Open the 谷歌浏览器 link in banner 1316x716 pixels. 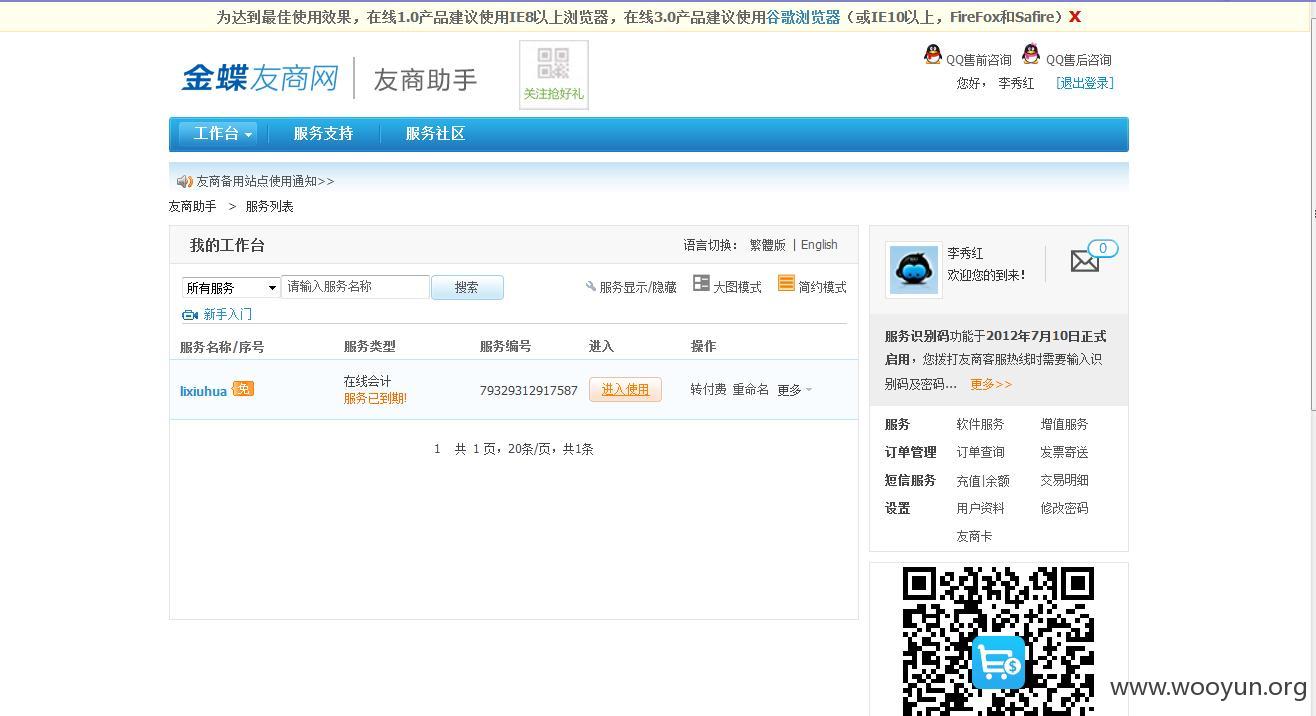pos(803,17)
